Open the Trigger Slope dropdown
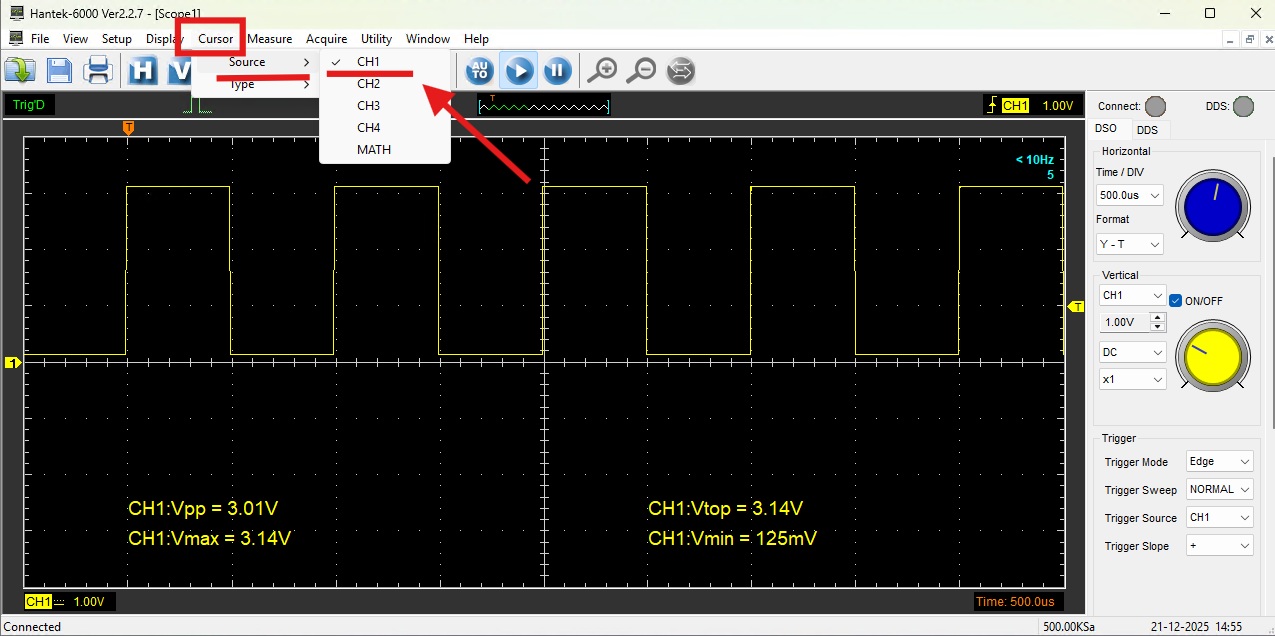The image size is (1275, 636). pos(1220,545)
